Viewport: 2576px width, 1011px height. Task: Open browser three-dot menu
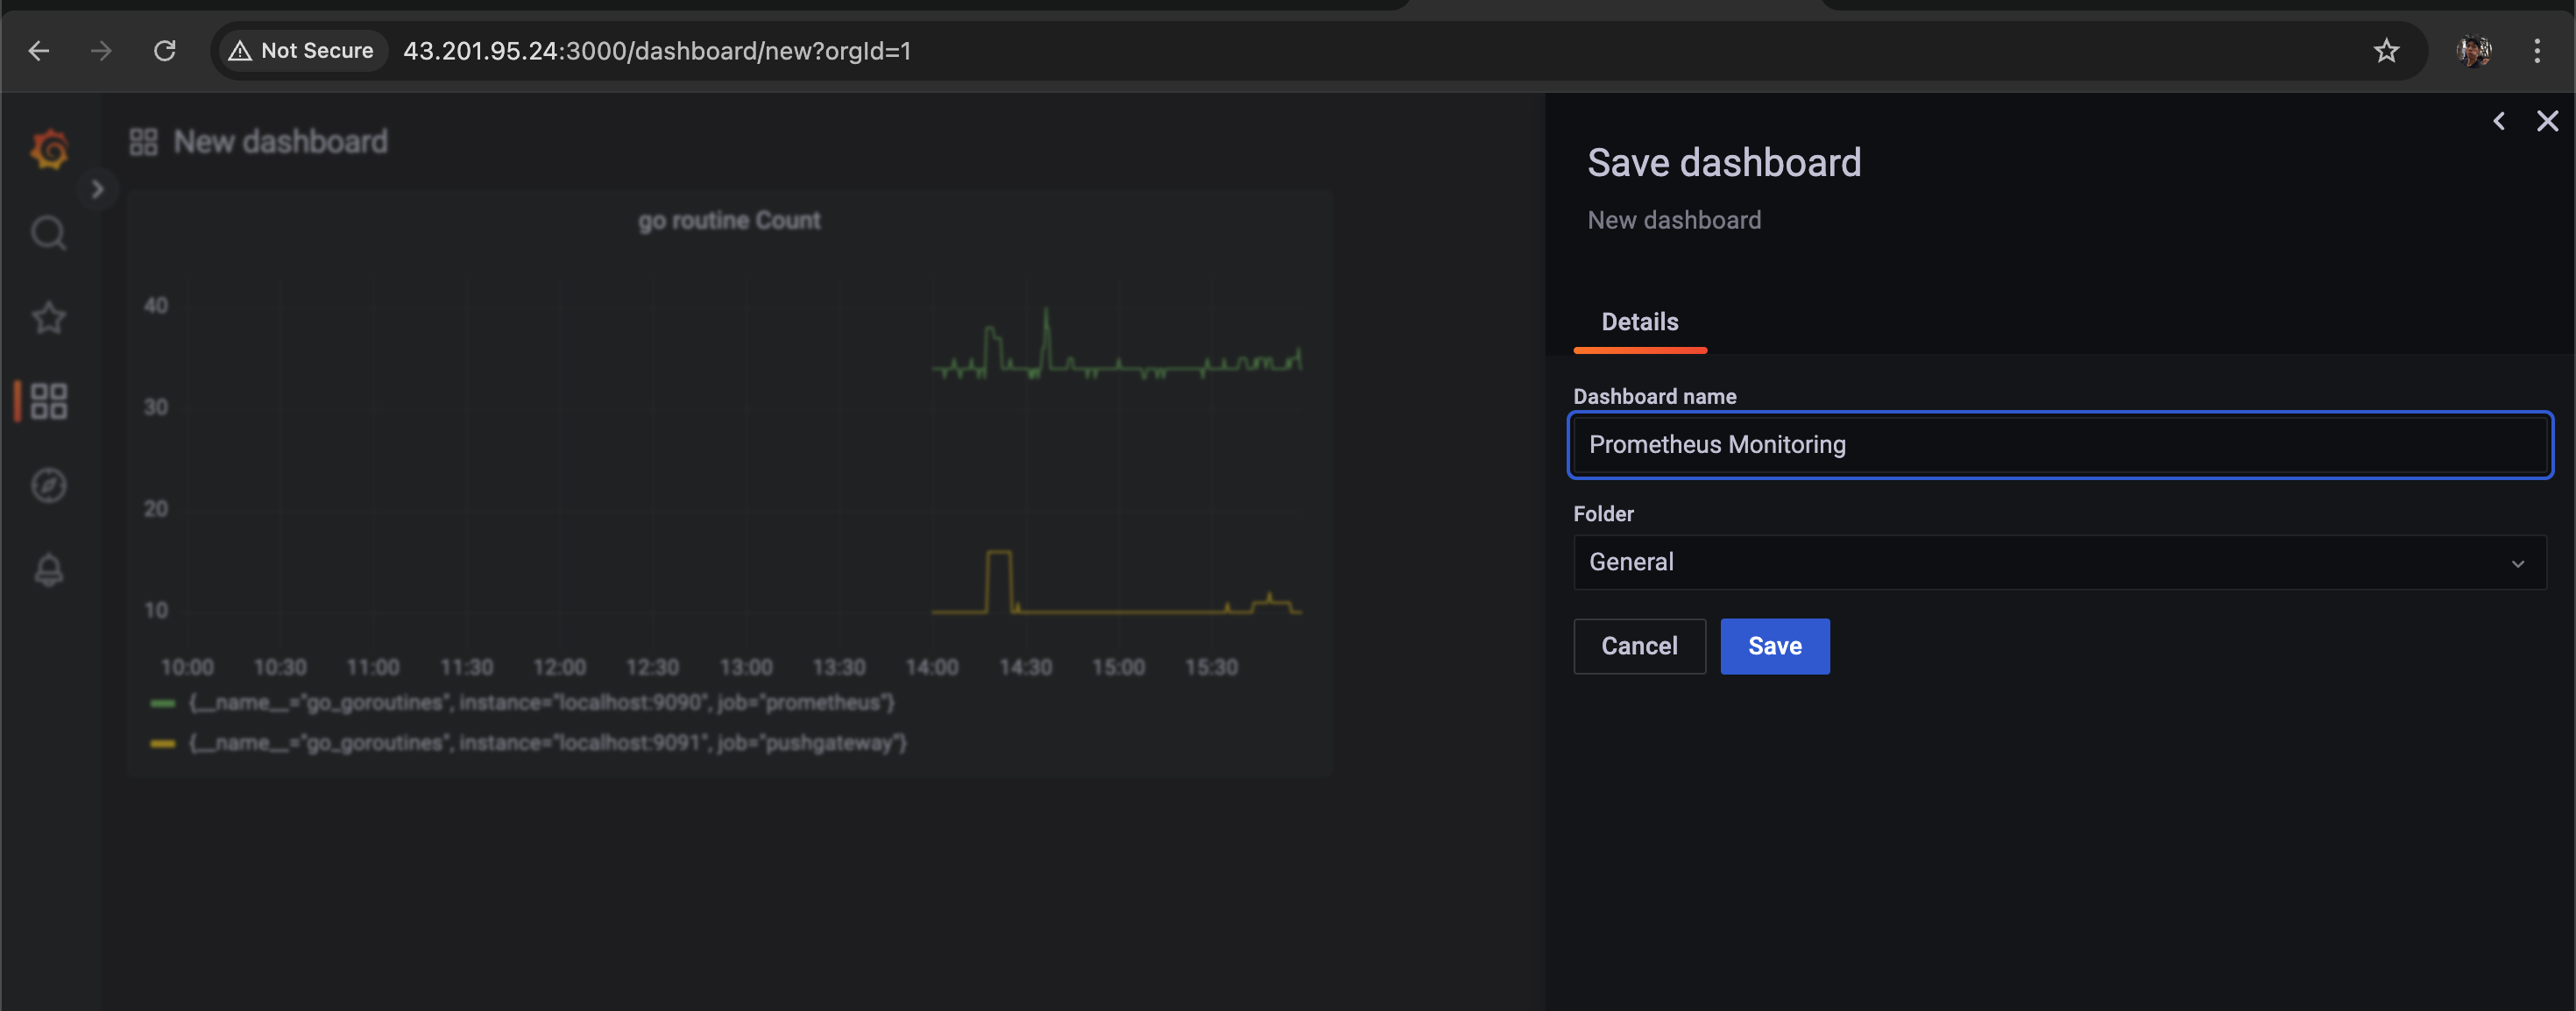2536,51
